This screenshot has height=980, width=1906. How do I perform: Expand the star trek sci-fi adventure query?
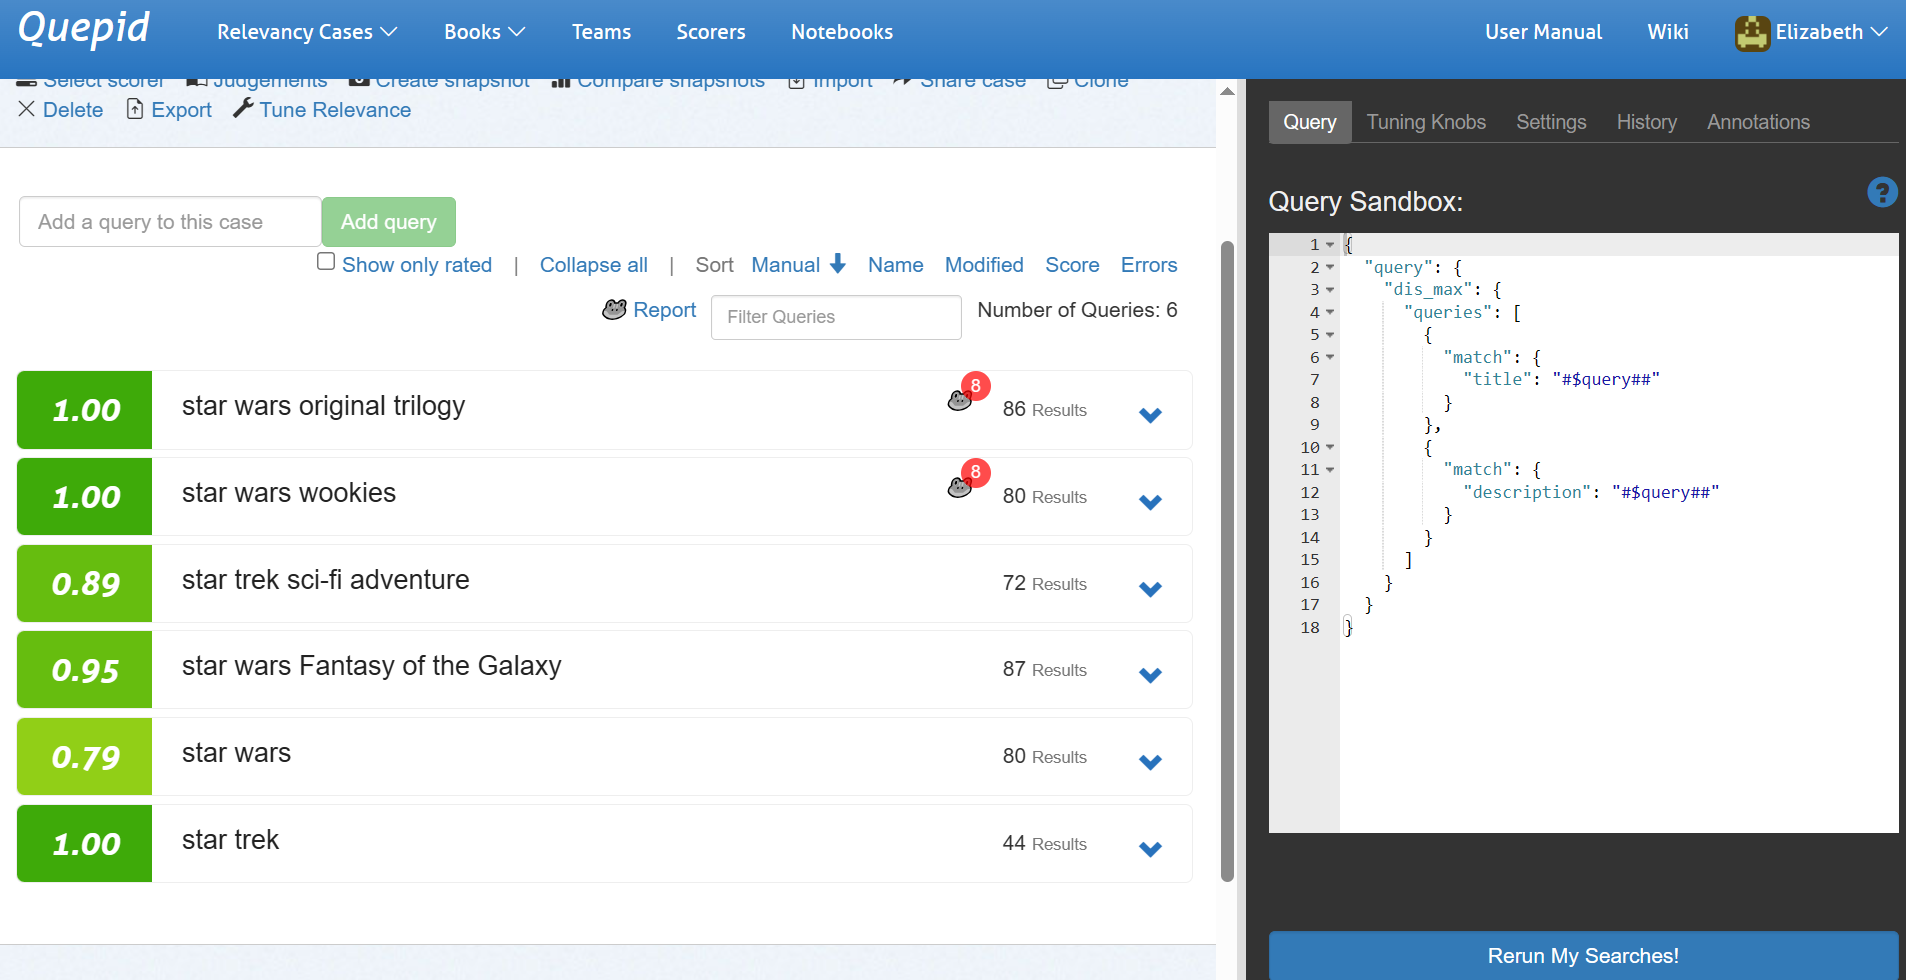point(1150,589)
